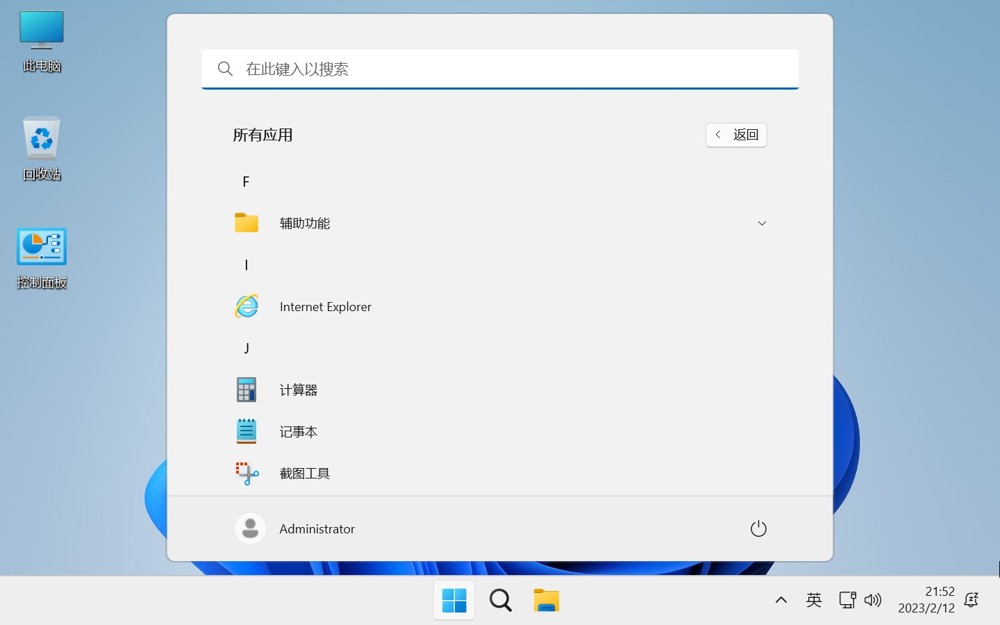This screenshot has width=1000, height=625.
Task: Launch the 截图工具 snipping tool
Action: pos(304,473)
